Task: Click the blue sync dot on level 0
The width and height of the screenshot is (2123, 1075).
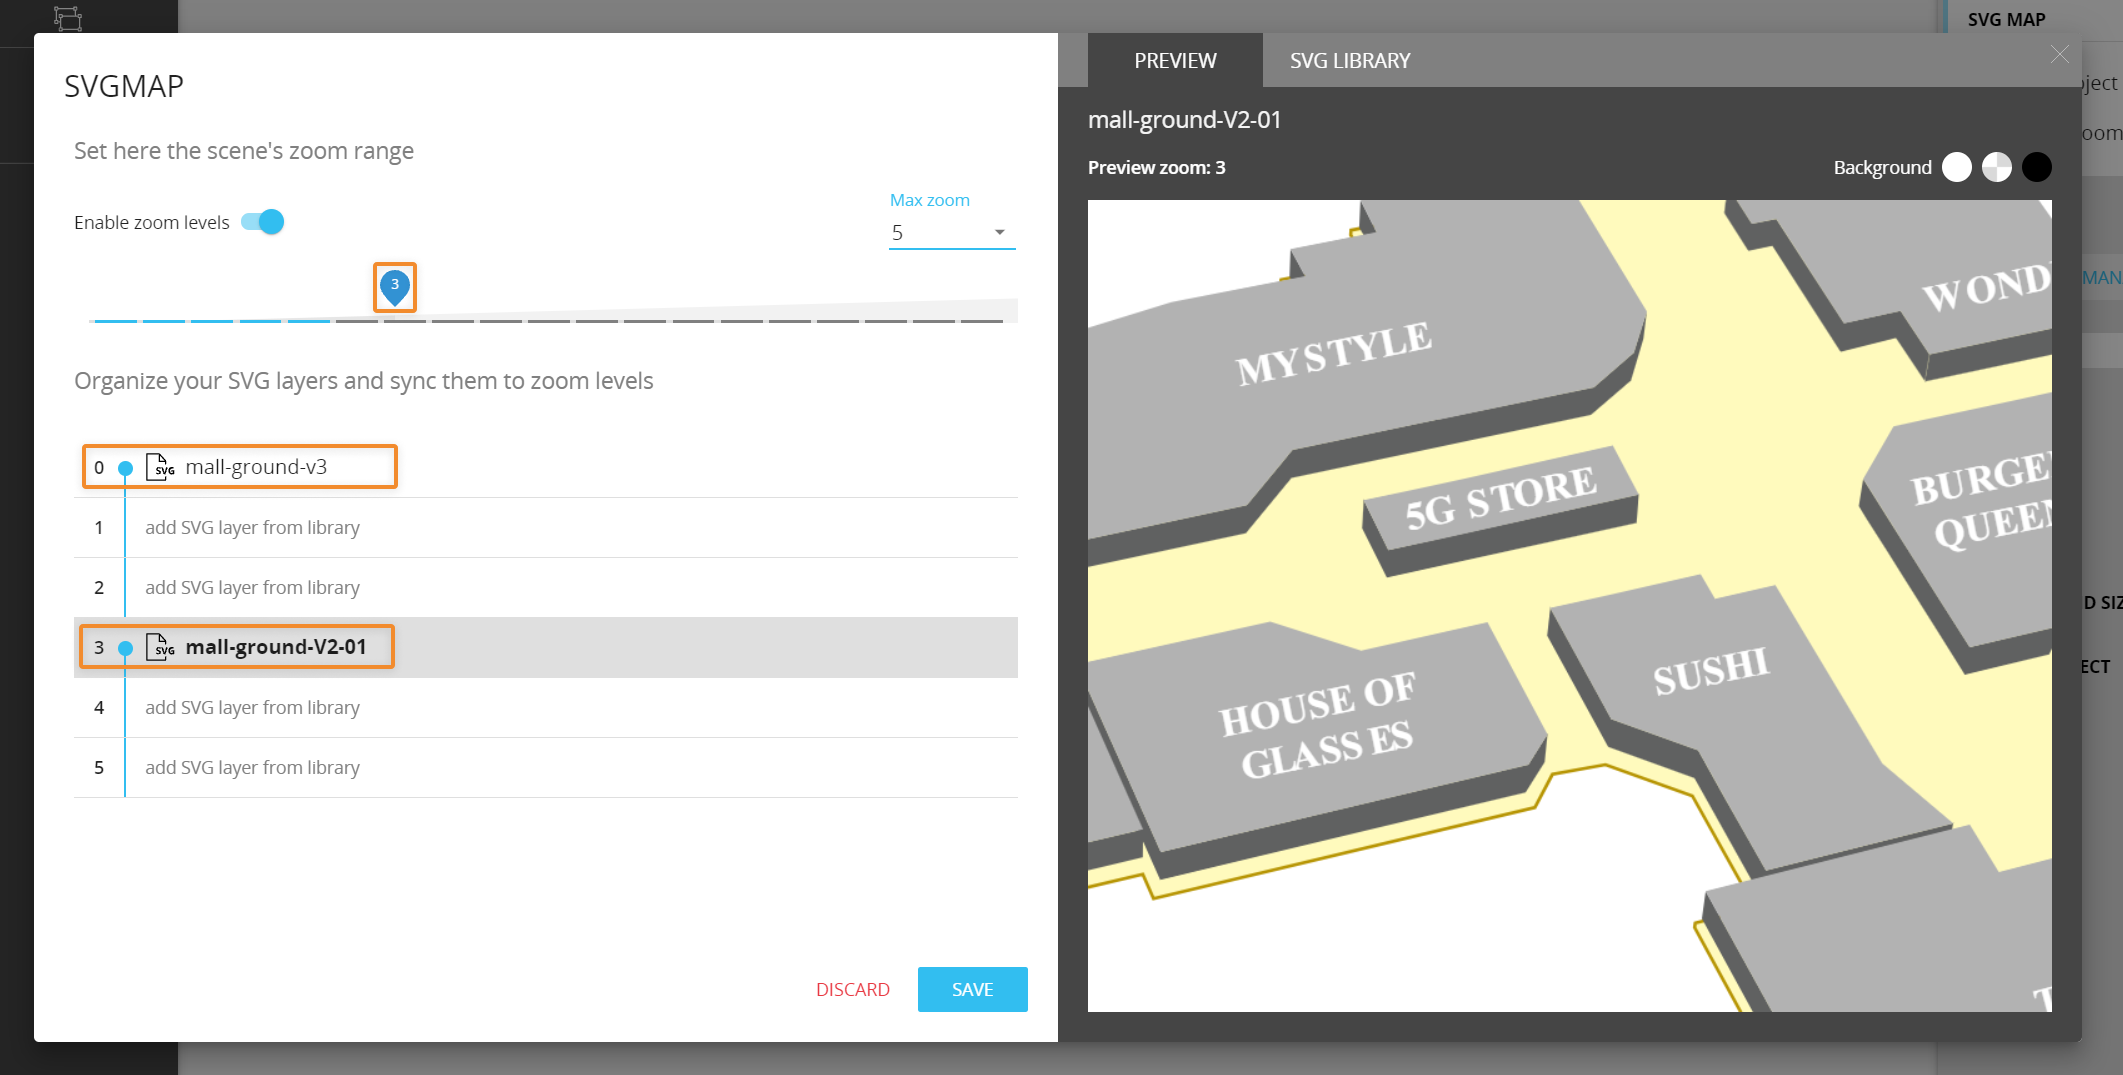Action: [125, 468]
